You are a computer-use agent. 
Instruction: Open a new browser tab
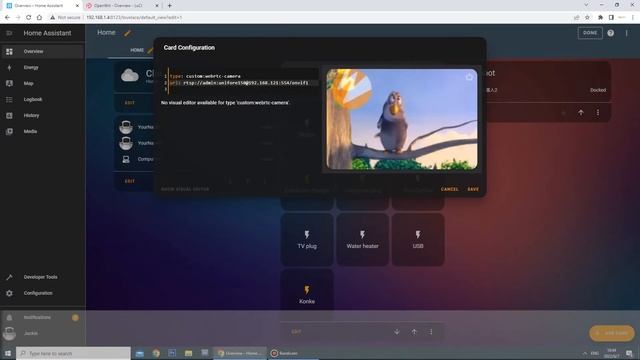(170, 6)
